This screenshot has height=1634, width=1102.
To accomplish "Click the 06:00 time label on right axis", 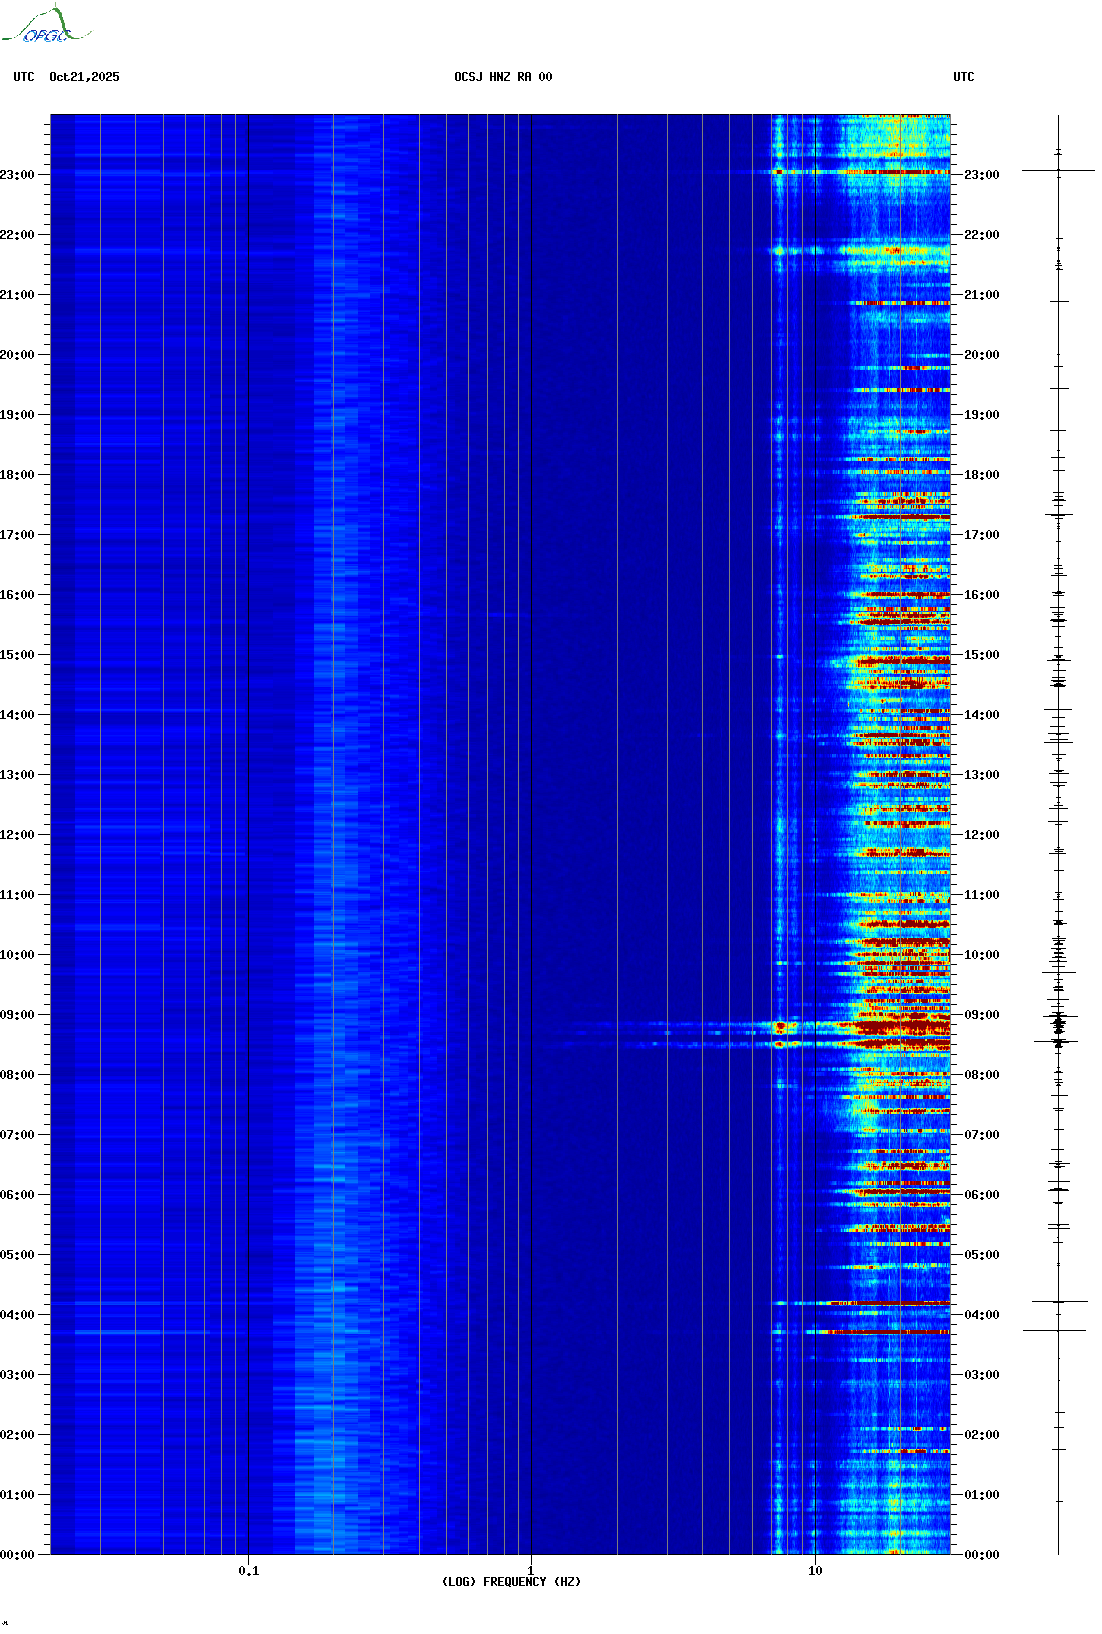I will coord(981,1195).
